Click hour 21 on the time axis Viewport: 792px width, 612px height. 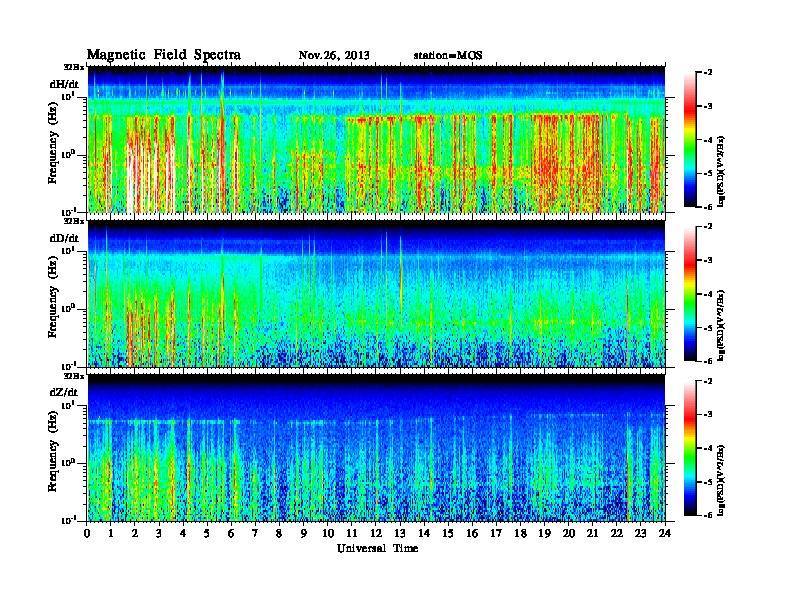(x=592, y=533)
